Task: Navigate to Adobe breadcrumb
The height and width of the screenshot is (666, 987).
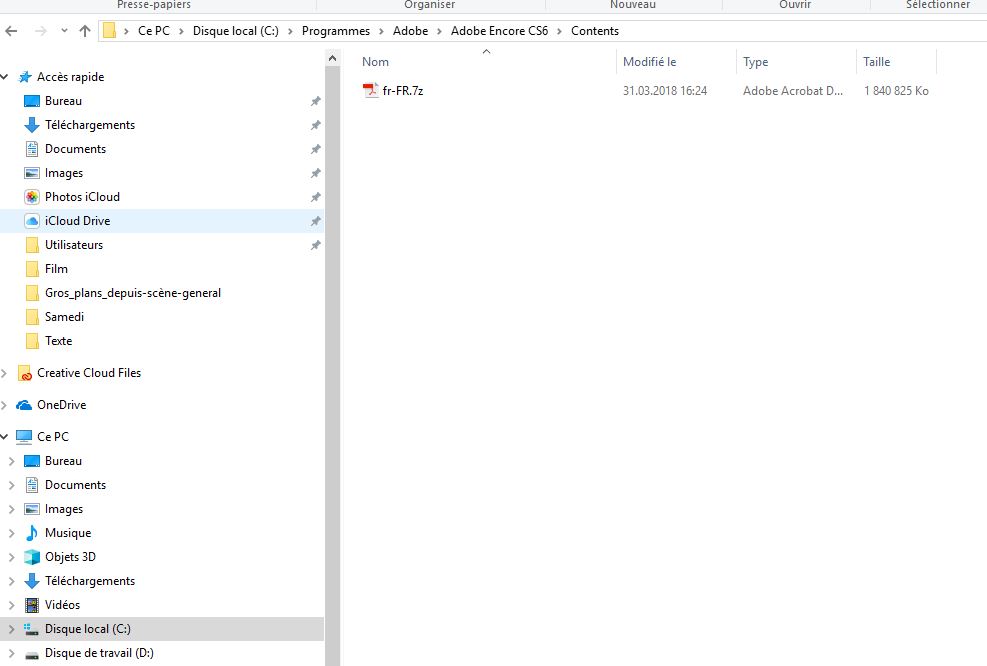Action: [410, 31]
